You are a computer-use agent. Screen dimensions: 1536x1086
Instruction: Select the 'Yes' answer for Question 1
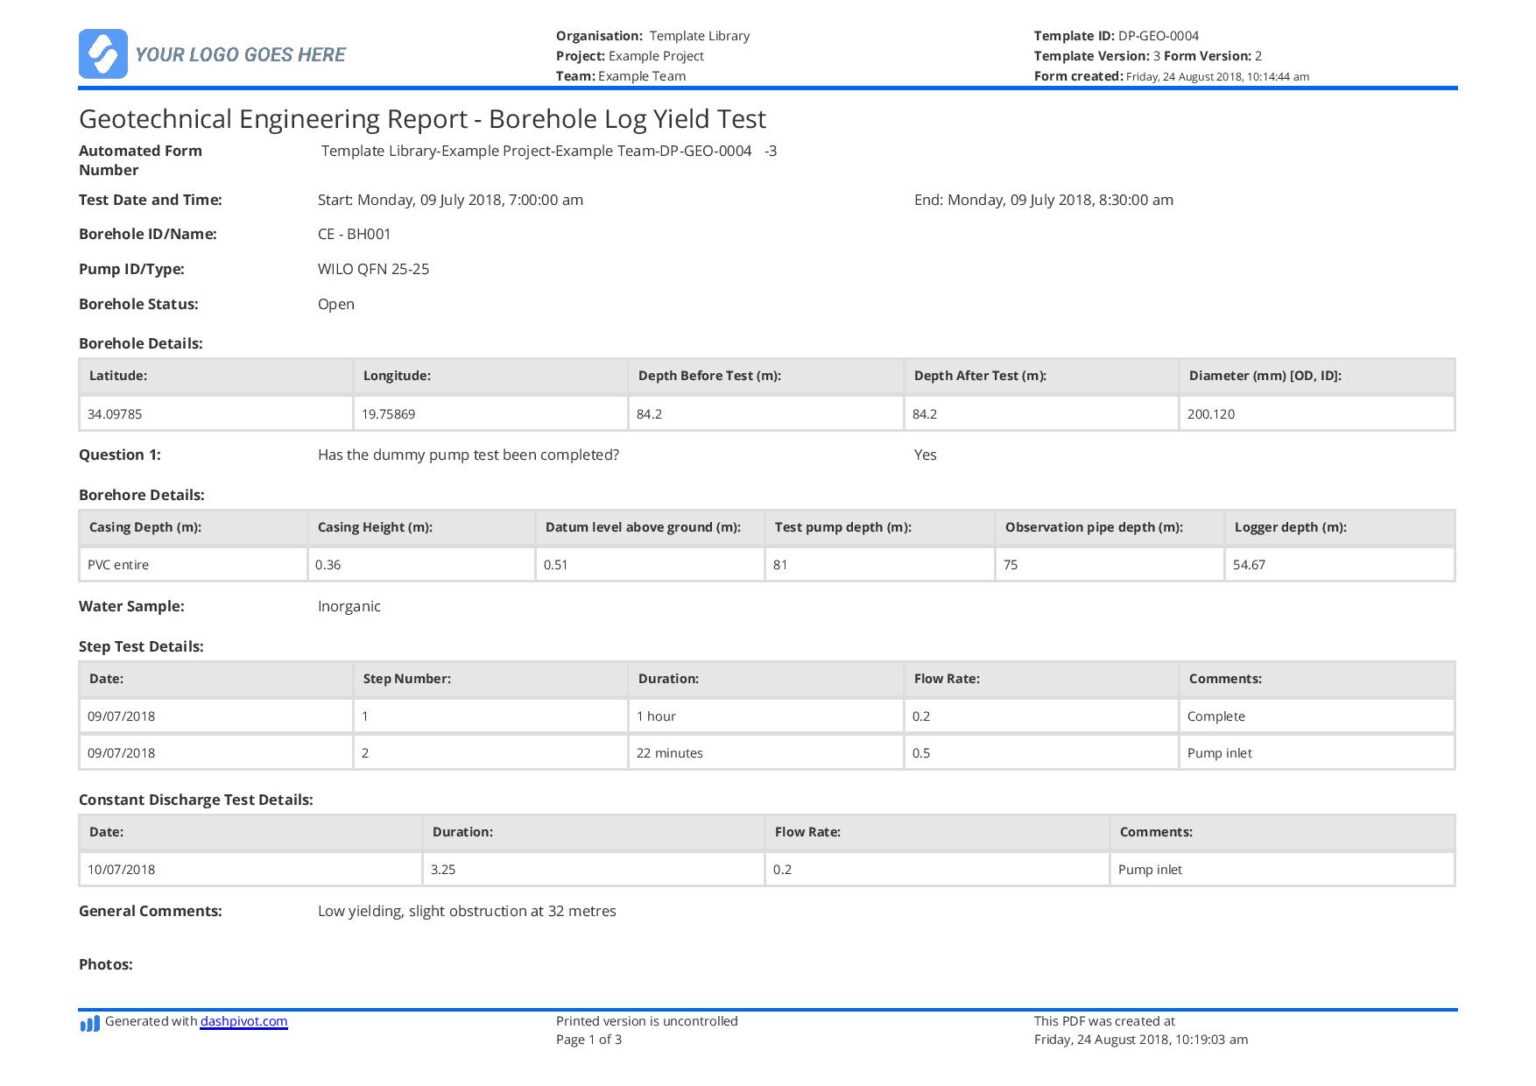[x=925, y=454]
